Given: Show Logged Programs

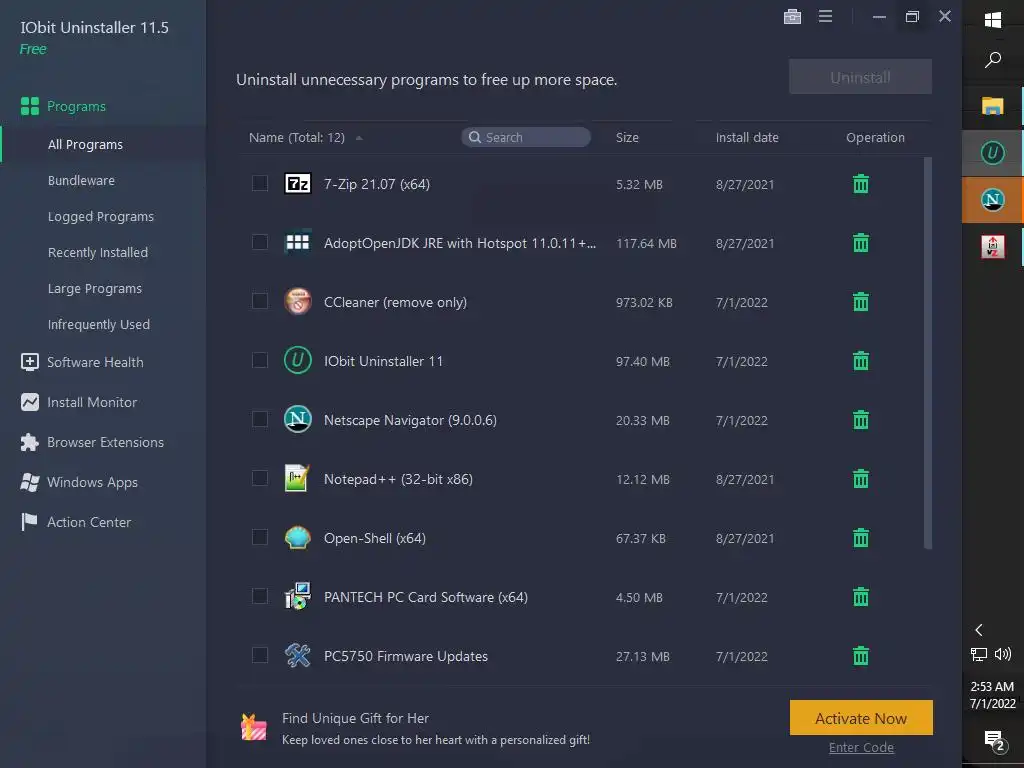Looking at the screenshot, I should pos(101,216).
